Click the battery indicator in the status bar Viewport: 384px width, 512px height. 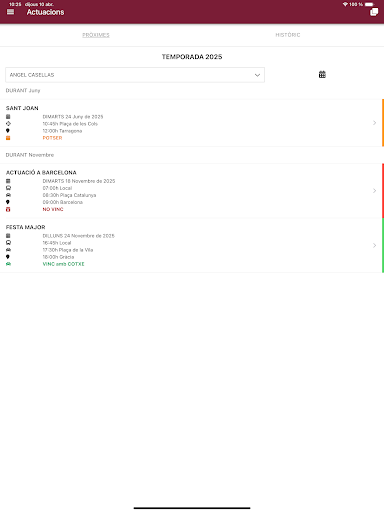pyautogui.click(x=370, y=4)
